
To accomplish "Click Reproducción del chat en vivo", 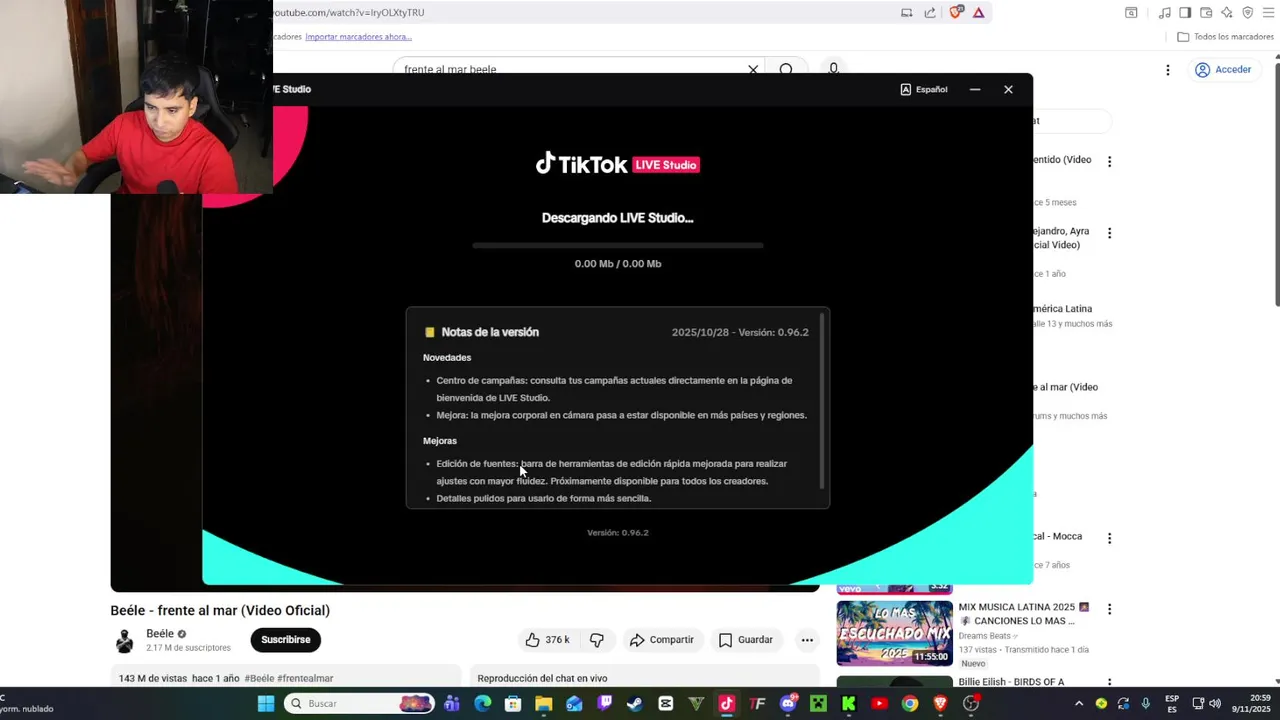I will click(x=542, y=678).
